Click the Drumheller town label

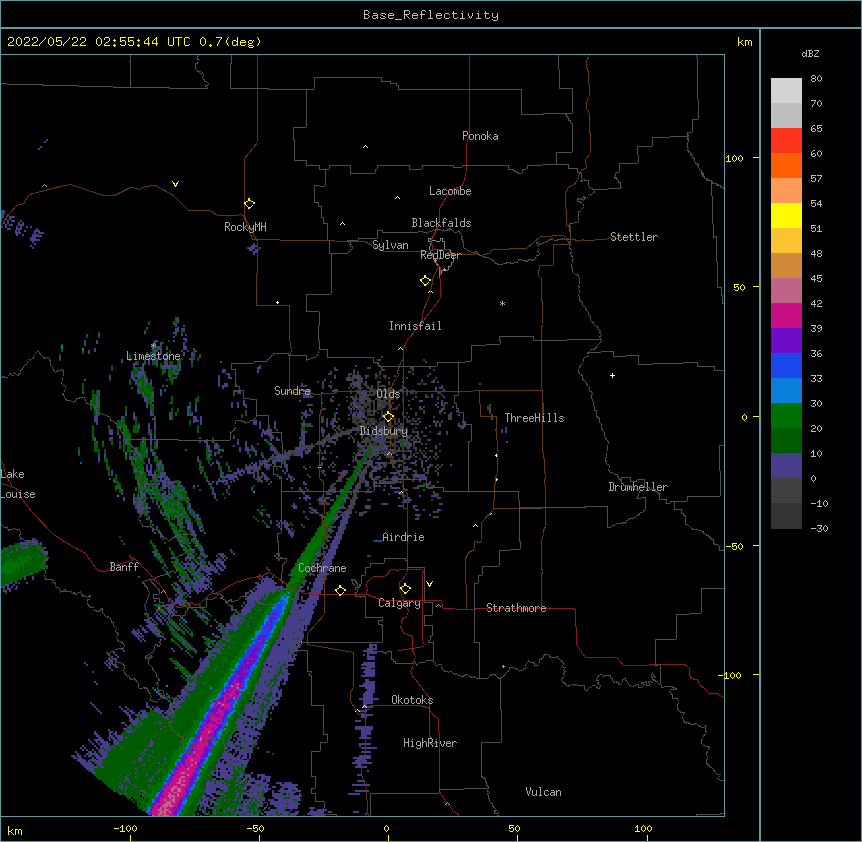tap(638, 487)
